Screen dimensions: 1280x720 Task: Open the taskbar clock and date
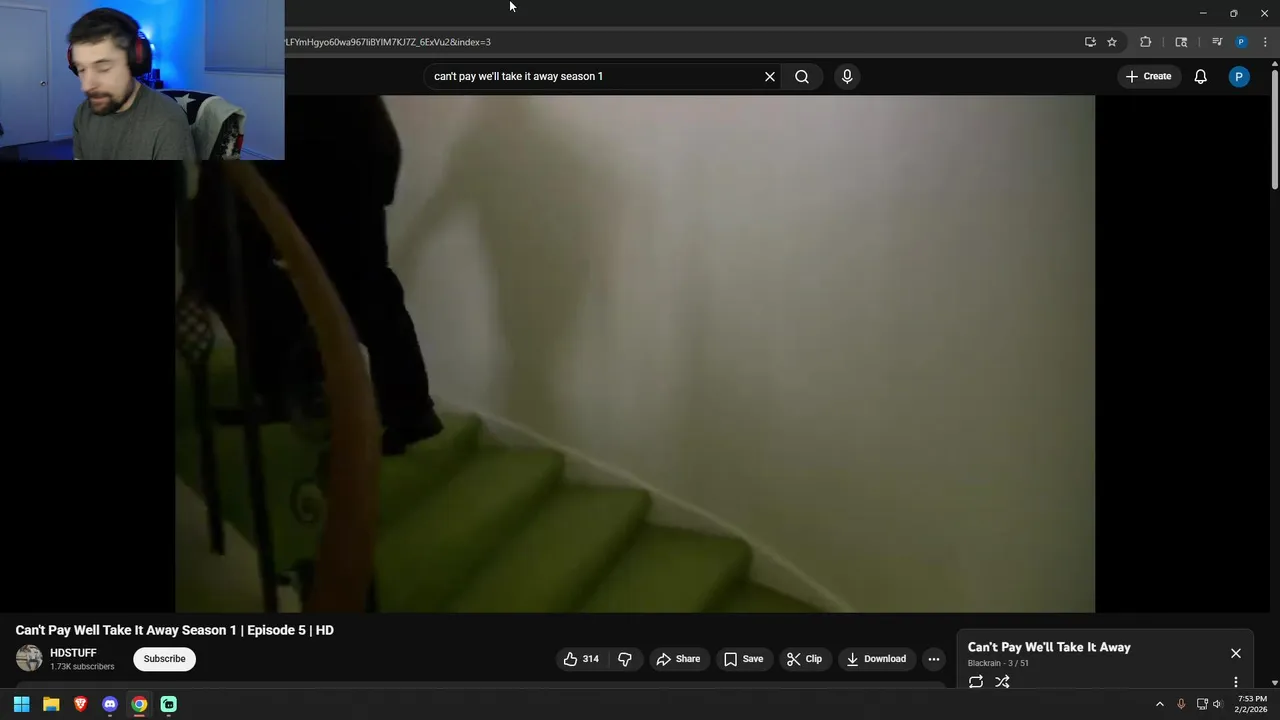pos(1251,704)
